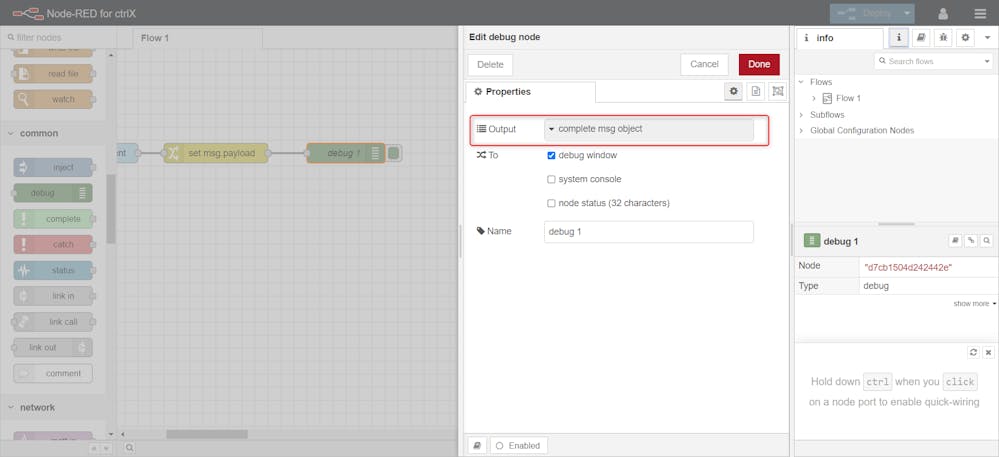Click the refresh tip icon

point(973,352)
